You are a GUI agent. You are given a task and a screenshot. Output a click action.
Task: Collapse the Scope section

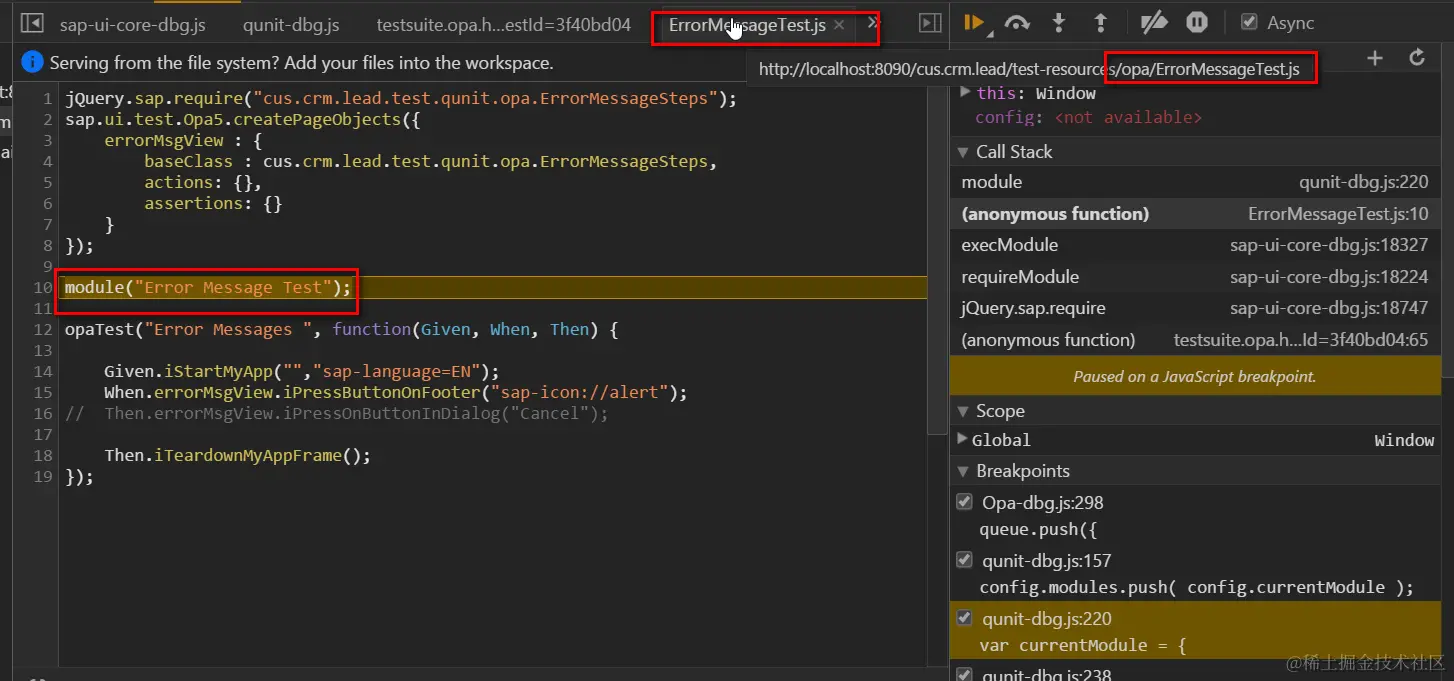(x=964, y=411)
